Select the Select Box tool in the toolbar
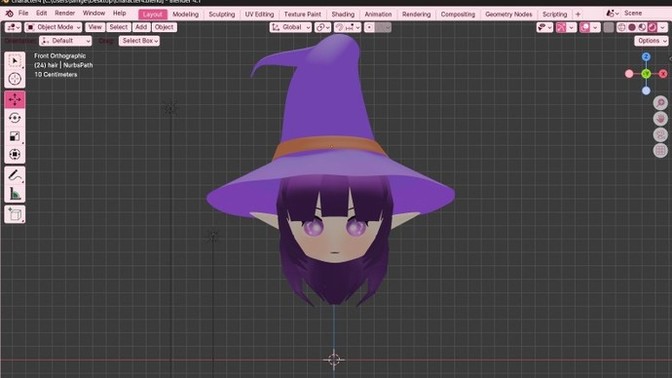The image size is (672, 378). [15, 61]
